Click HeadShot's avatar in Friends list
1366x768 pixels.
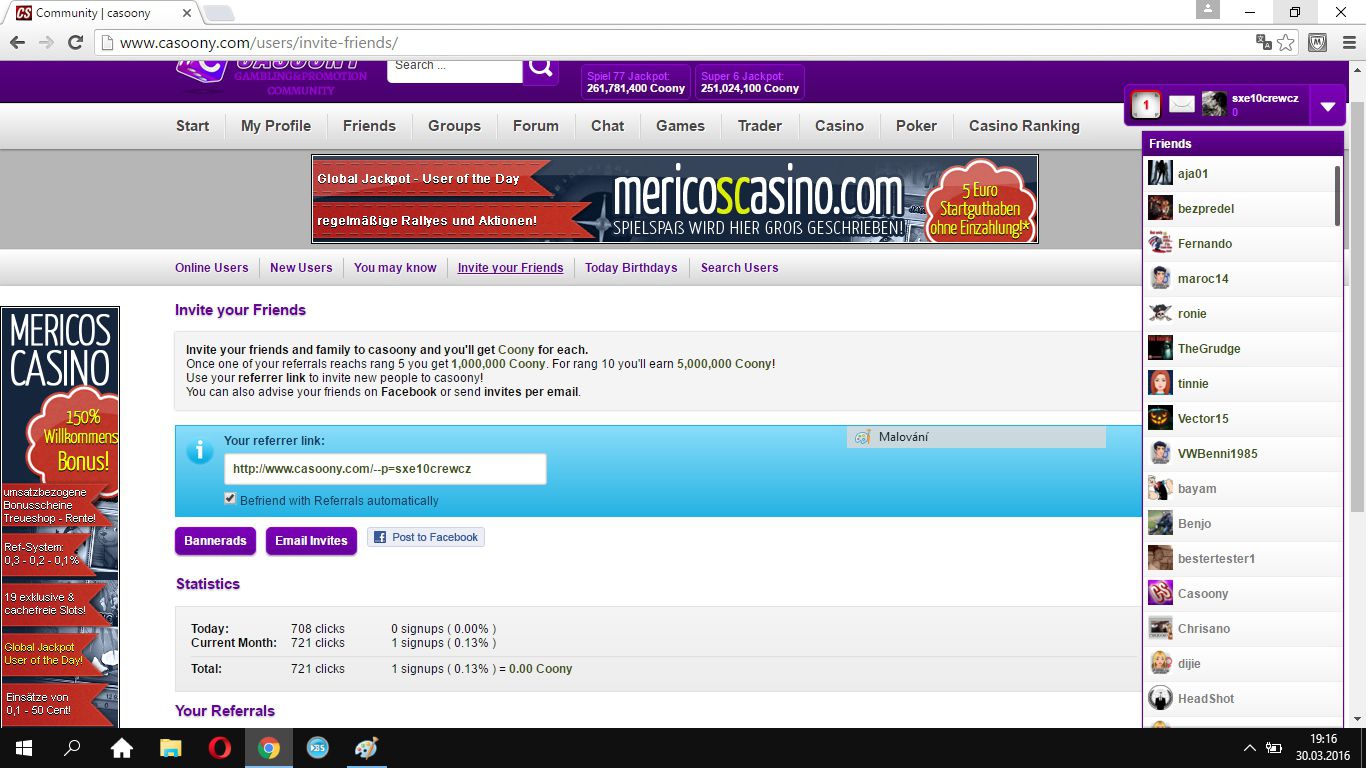coord(1160,698)
